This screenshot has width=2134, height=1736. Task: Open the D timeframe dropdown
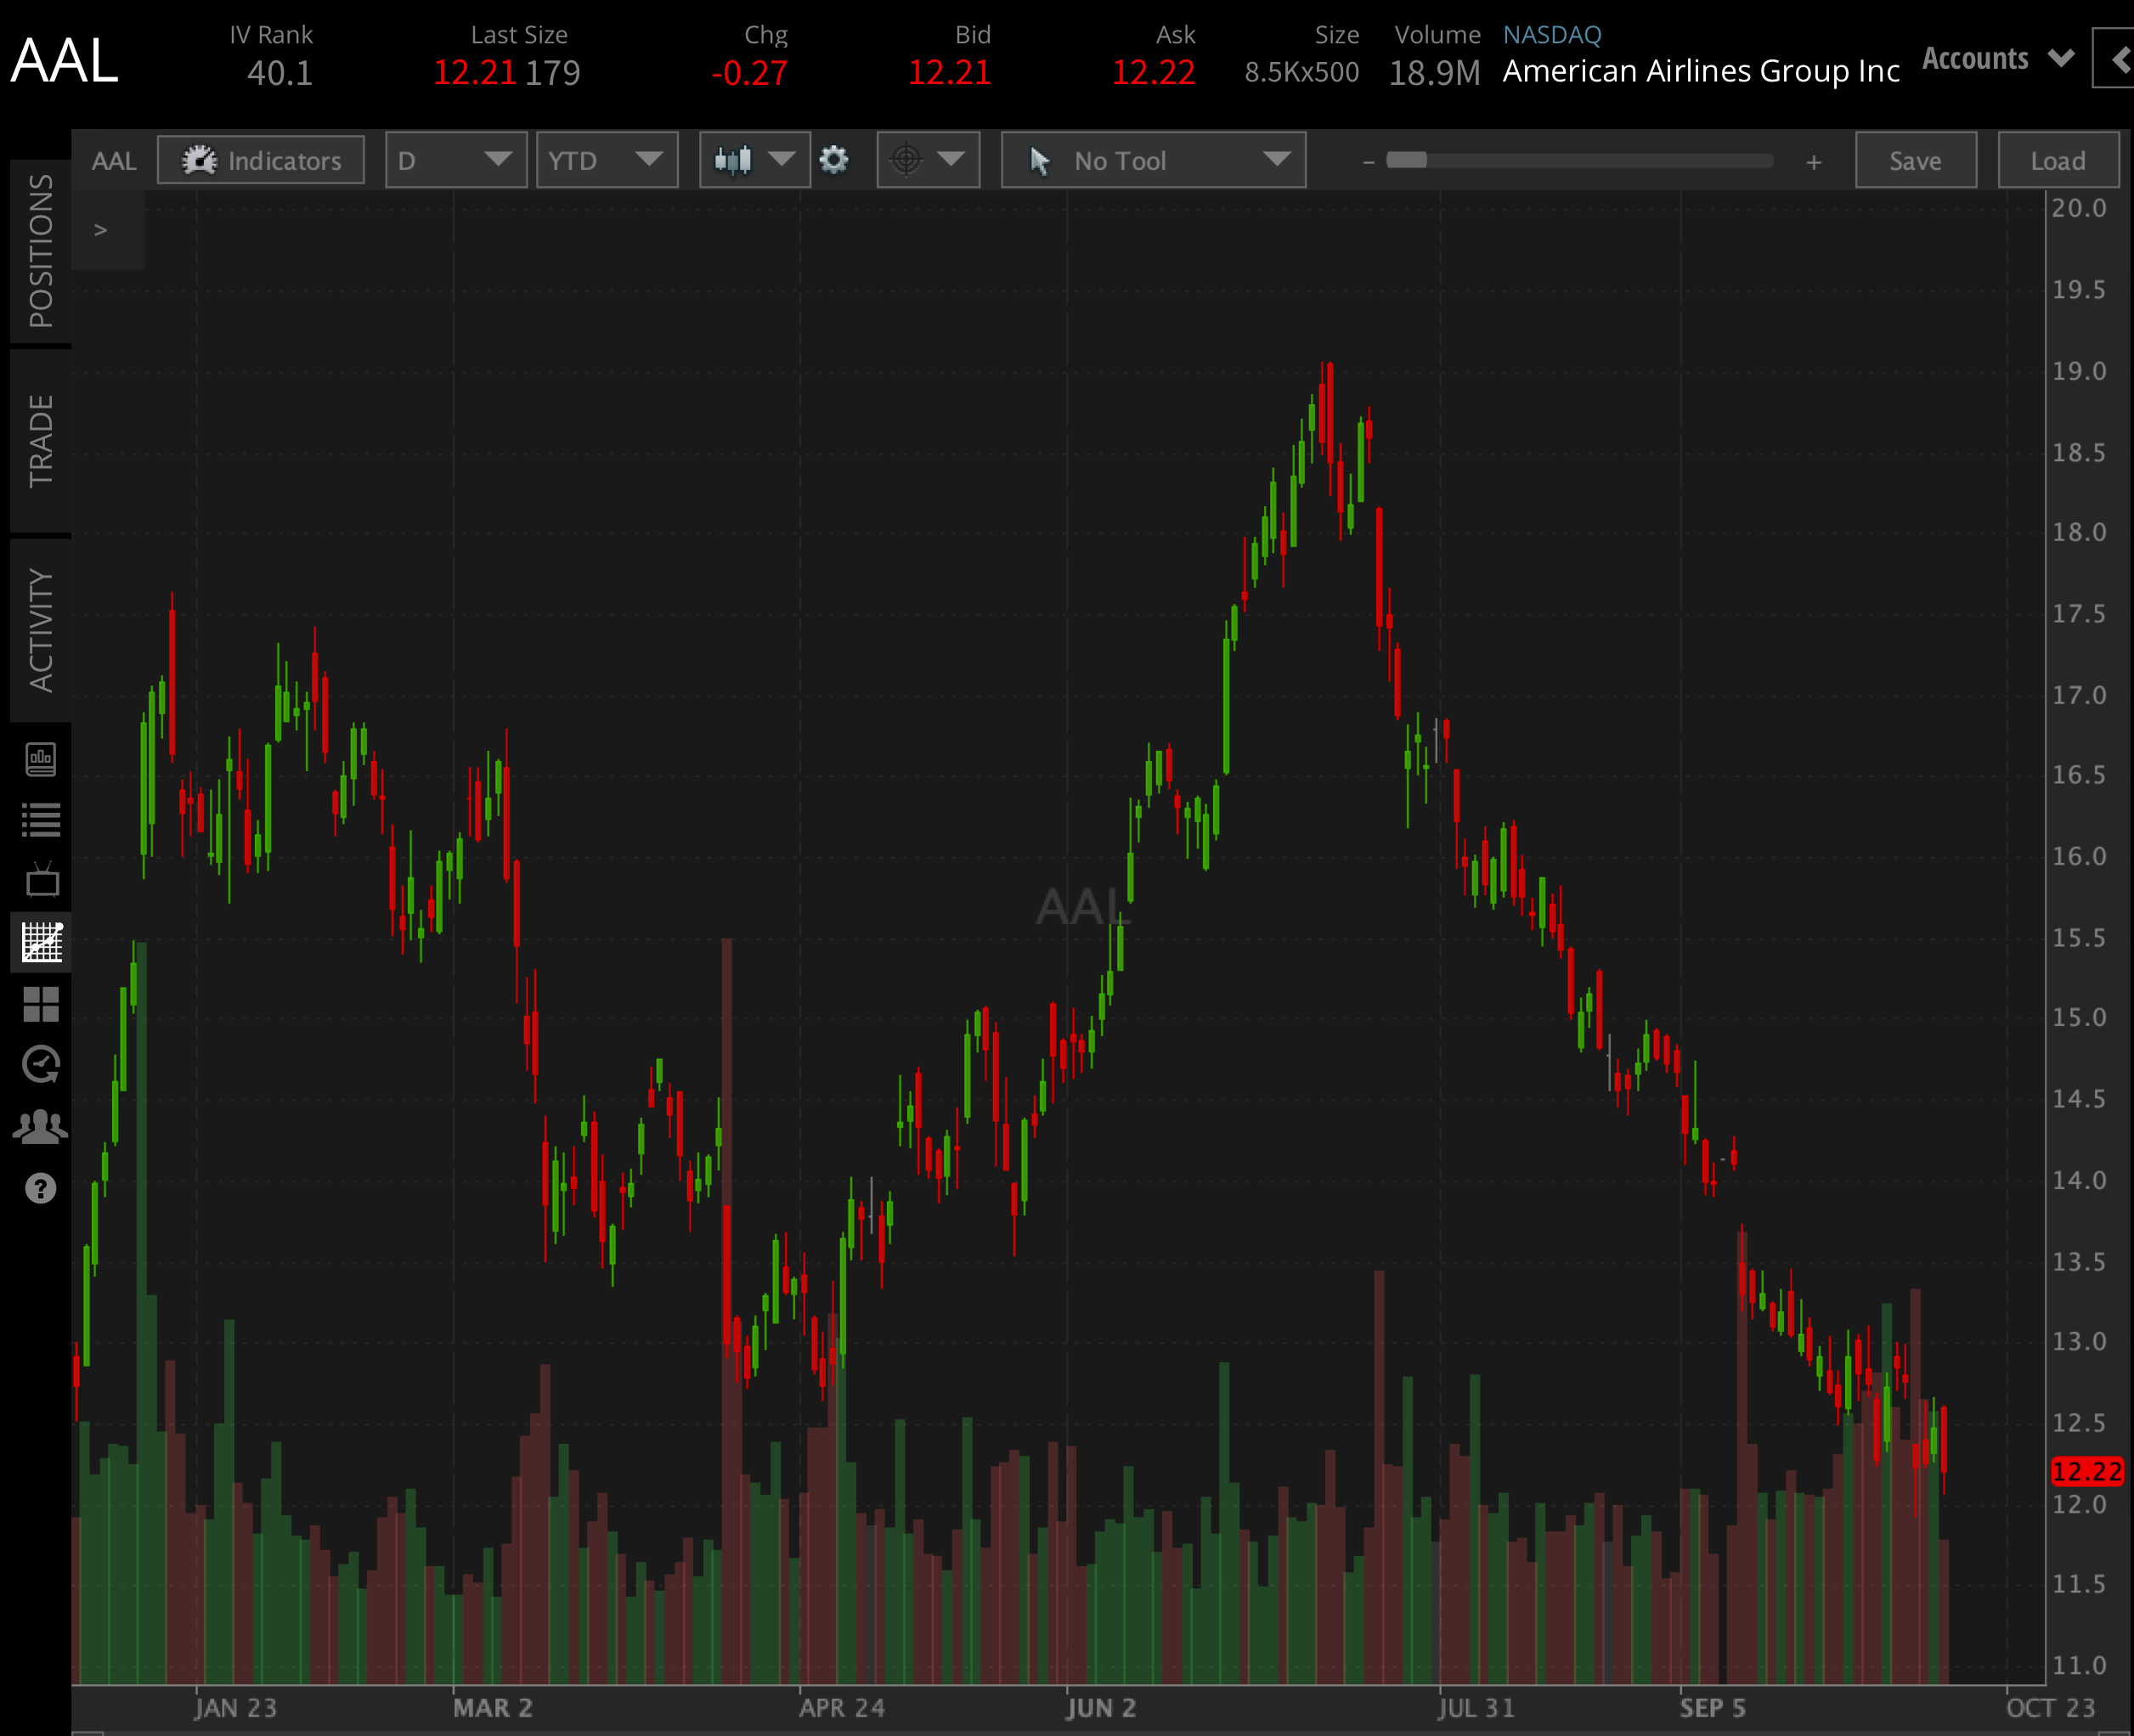pos(456,160)
